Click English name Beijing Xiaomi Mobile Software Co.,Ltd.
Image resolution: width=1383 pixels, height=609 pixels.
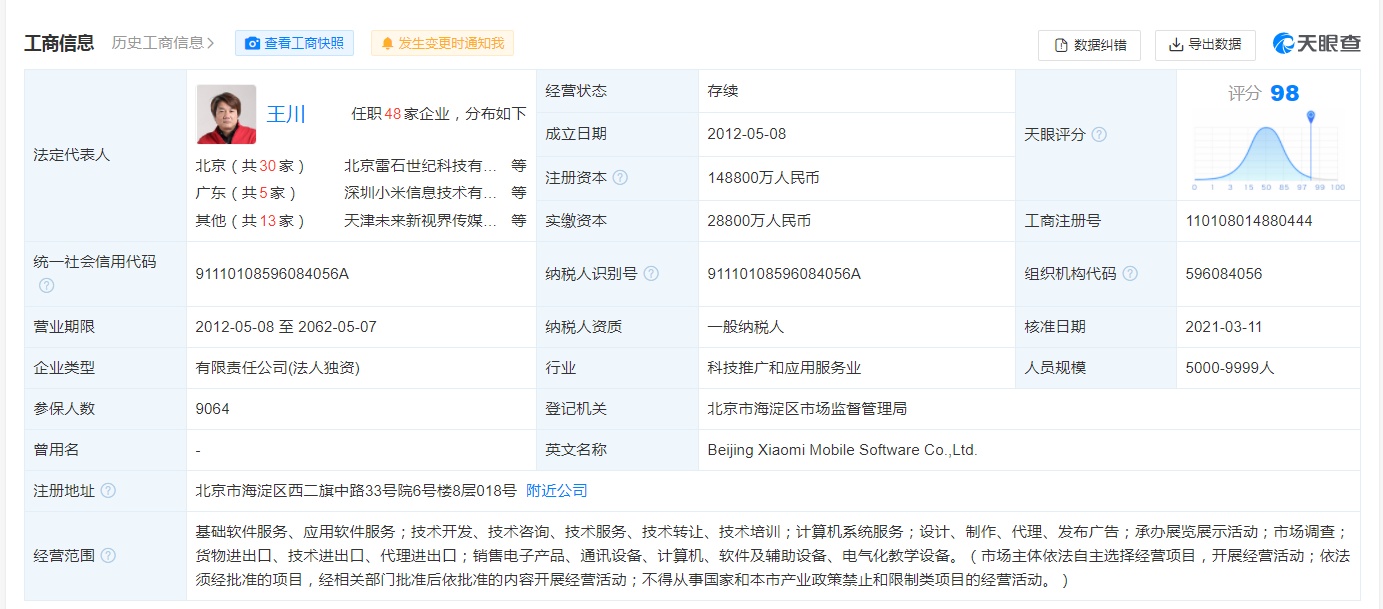842,450
